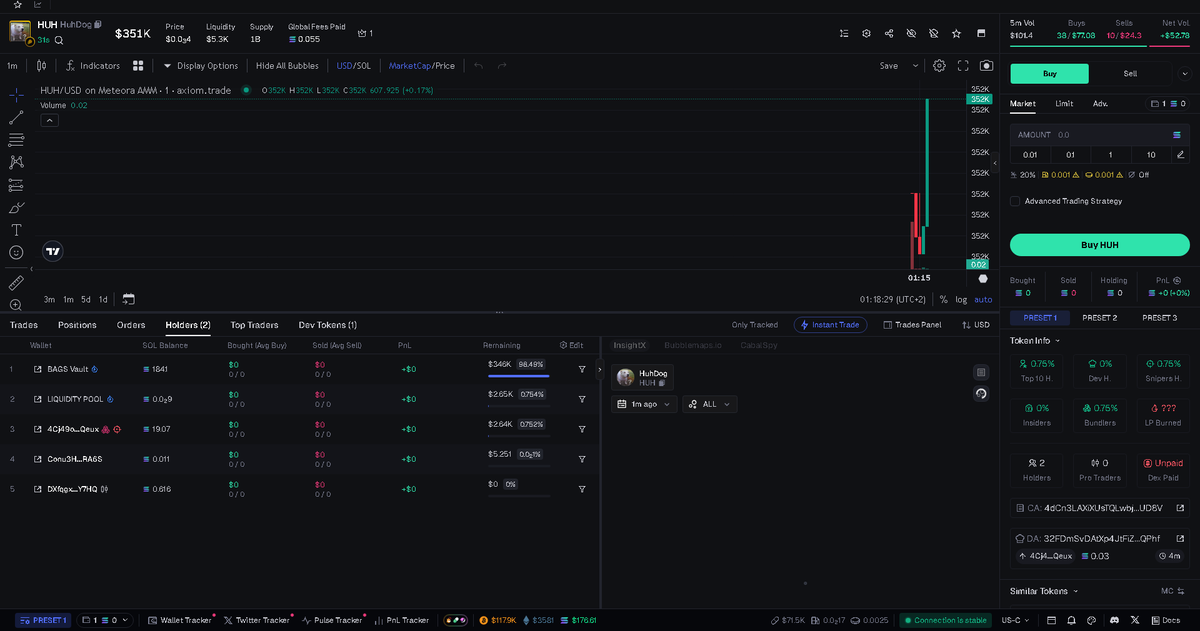The width and height of the screenshot is (1200, 631).
Task: Open the ALL filter dropdown
Action: click(x=710, y=404)
